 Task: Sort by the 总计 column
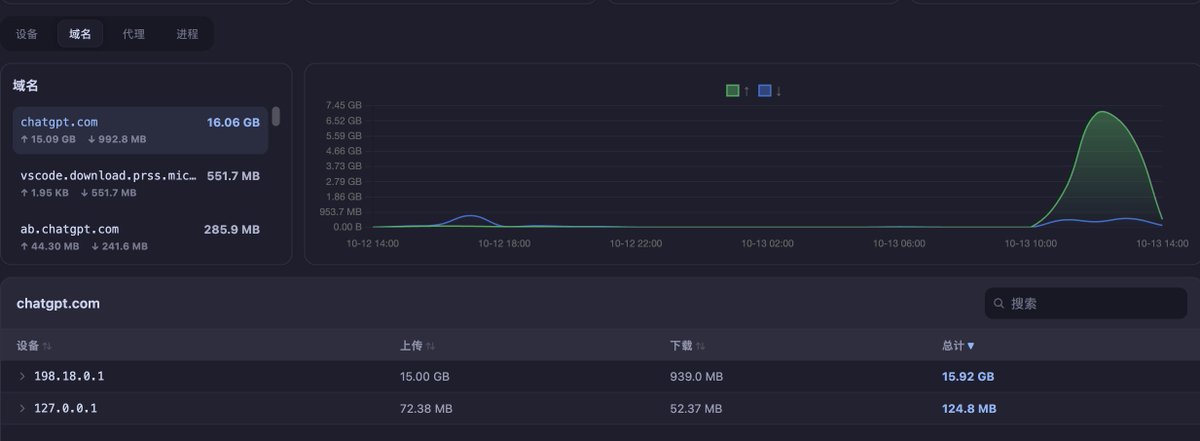[x=958, y=346]
